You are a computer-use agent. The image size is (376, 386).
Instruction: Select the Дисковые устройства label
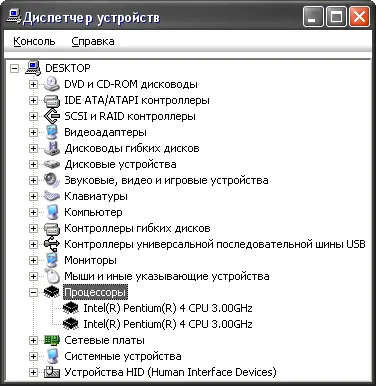[x=120, y=165]
